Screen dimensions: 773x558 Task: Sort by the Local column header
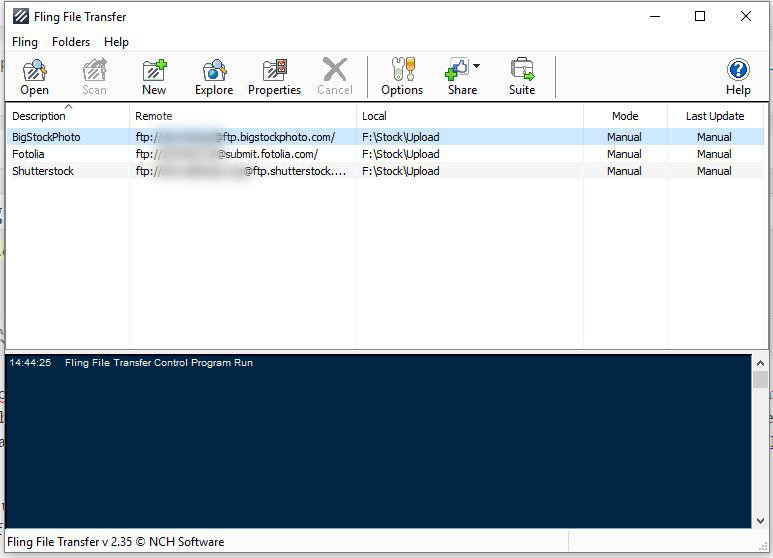coord(470,116)
